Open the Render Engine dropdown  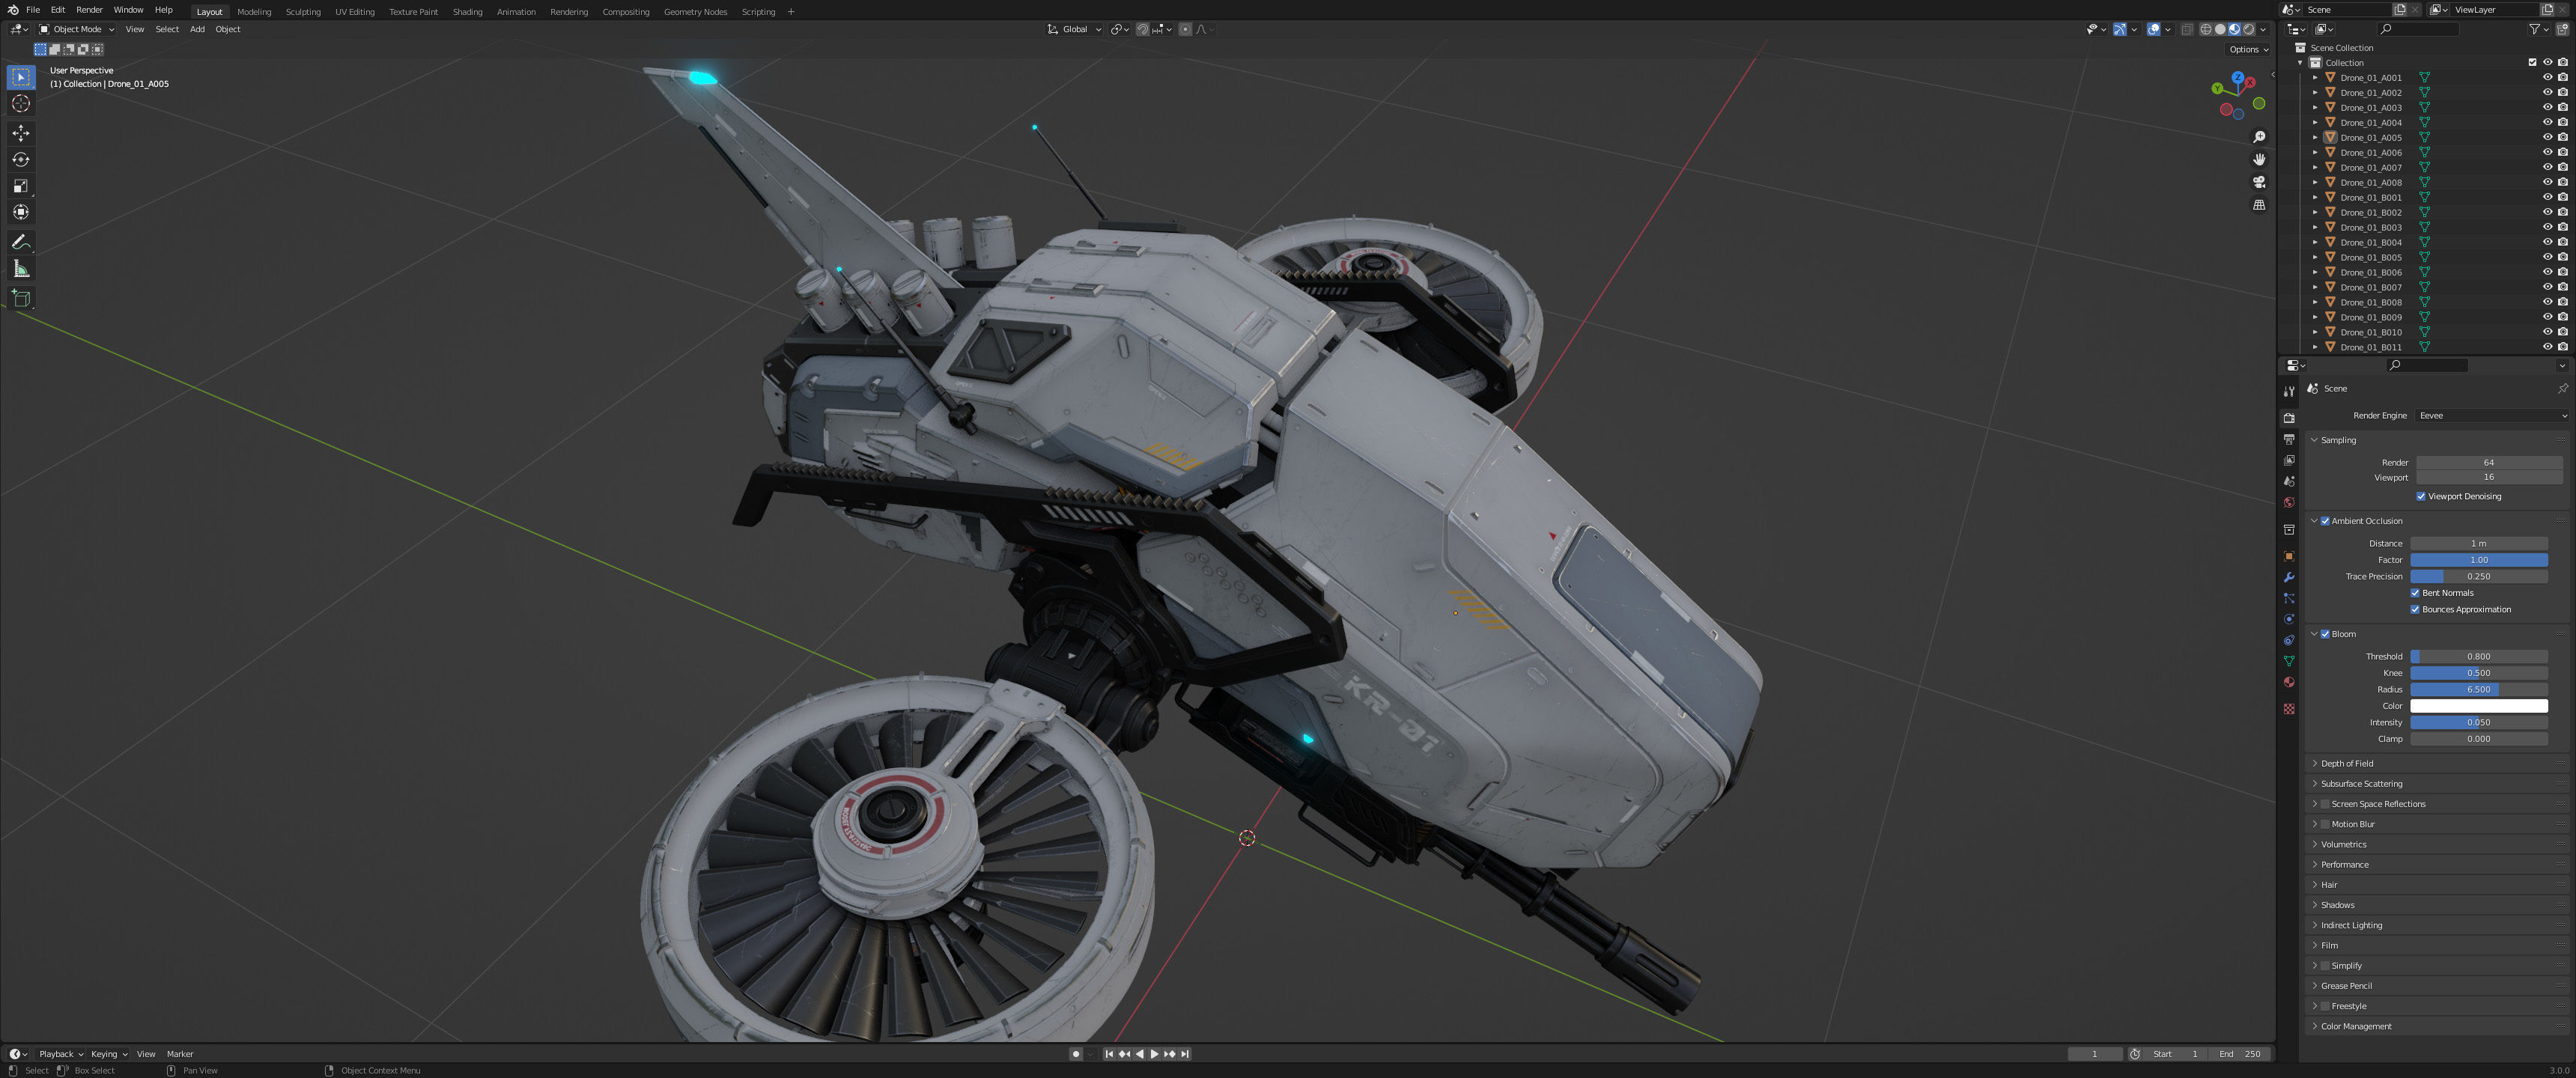(2491, 415)
